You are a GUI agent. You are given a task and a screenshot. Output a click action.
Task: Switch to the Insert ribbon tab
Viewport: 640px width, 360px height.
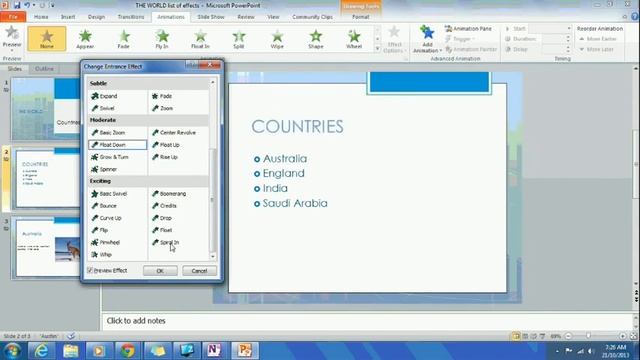(68, 17)
